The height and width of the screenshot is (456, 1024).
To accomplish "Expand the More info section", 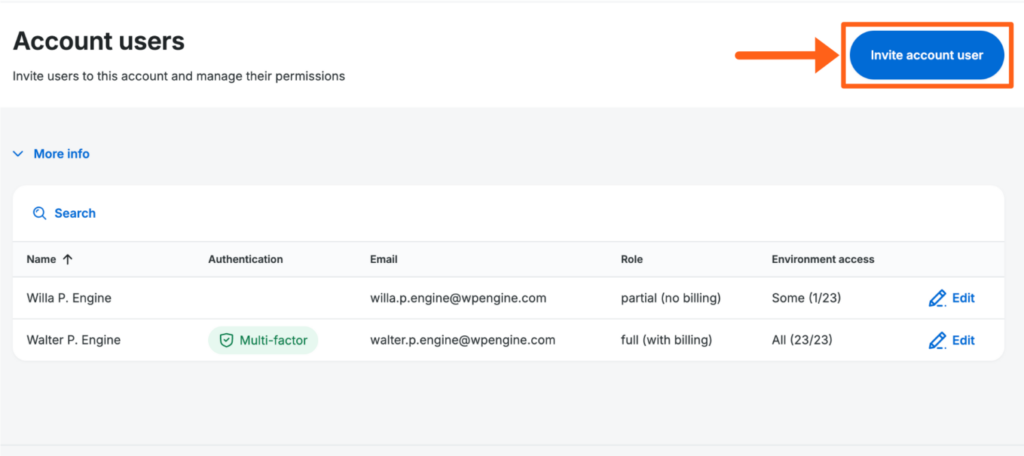I will 52,154.
